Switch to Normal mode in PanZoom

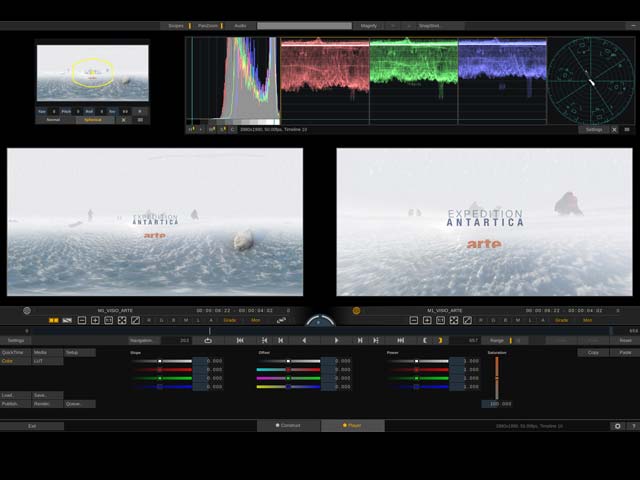53,120
